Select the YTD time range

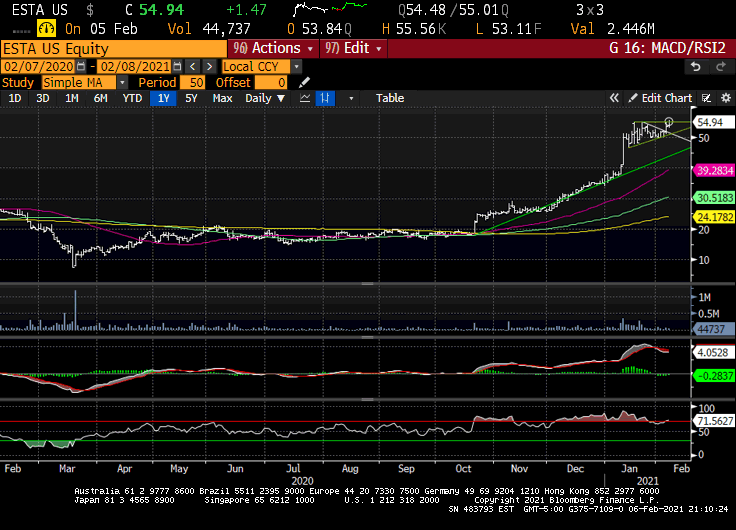point(132,98)
